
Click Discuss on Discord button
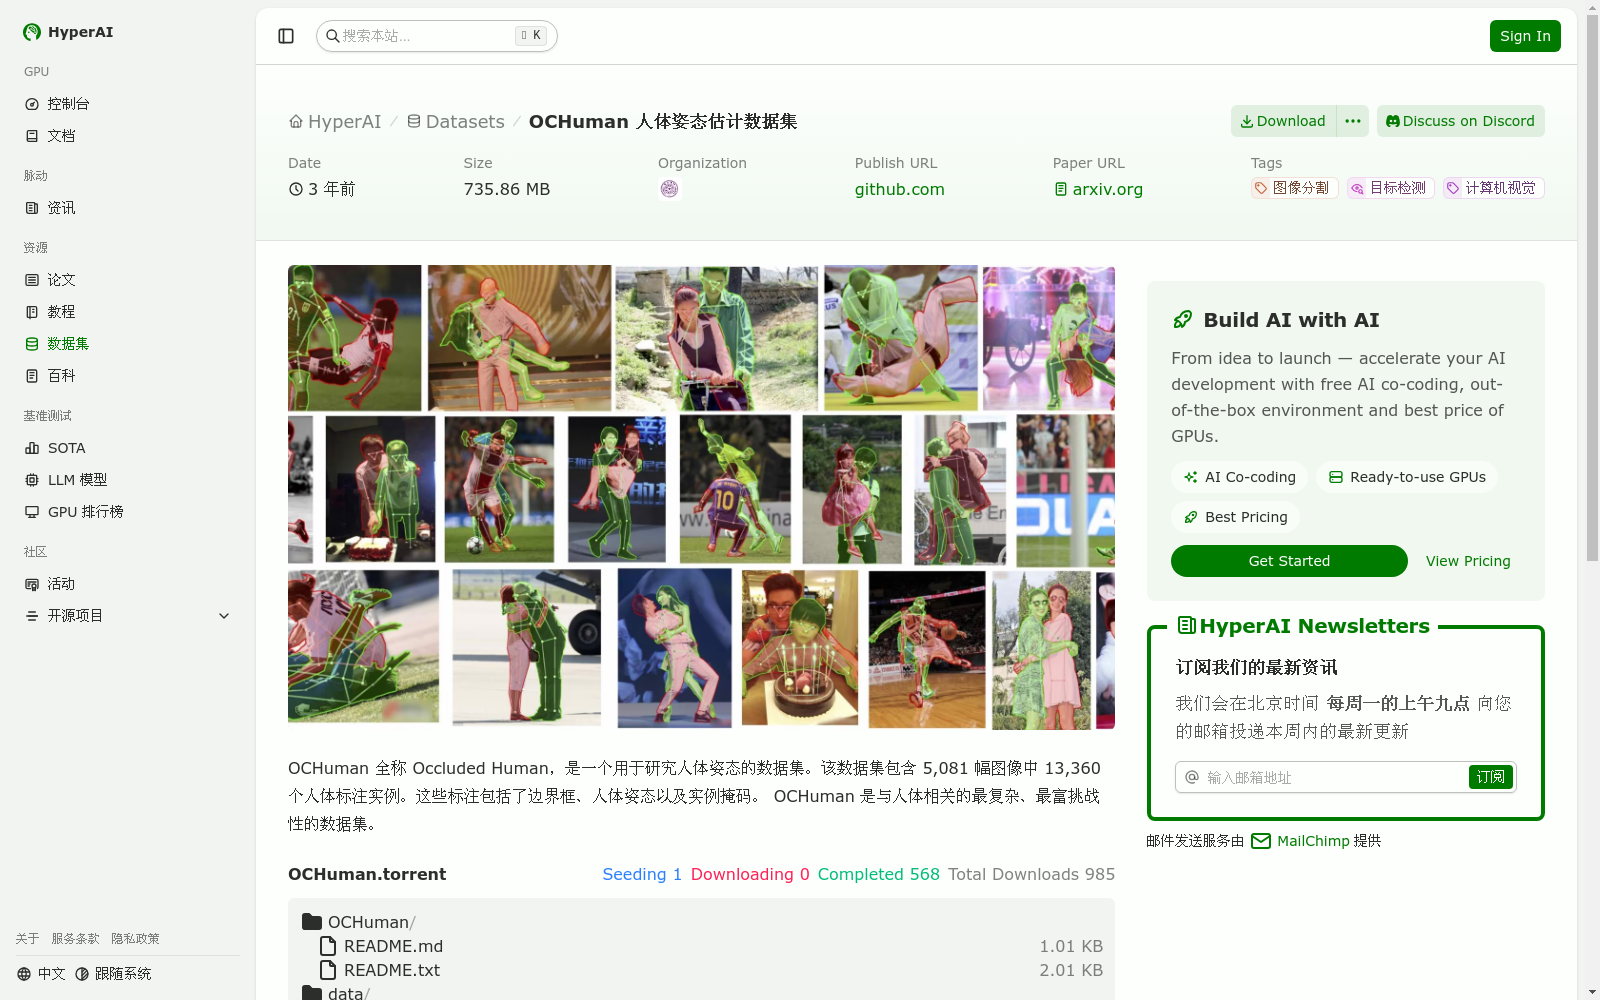1460,121
